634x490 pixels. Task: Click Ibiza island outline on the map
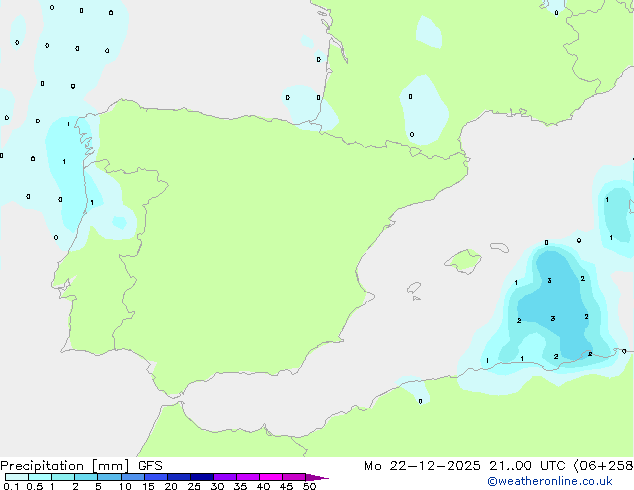coord(414,288)
